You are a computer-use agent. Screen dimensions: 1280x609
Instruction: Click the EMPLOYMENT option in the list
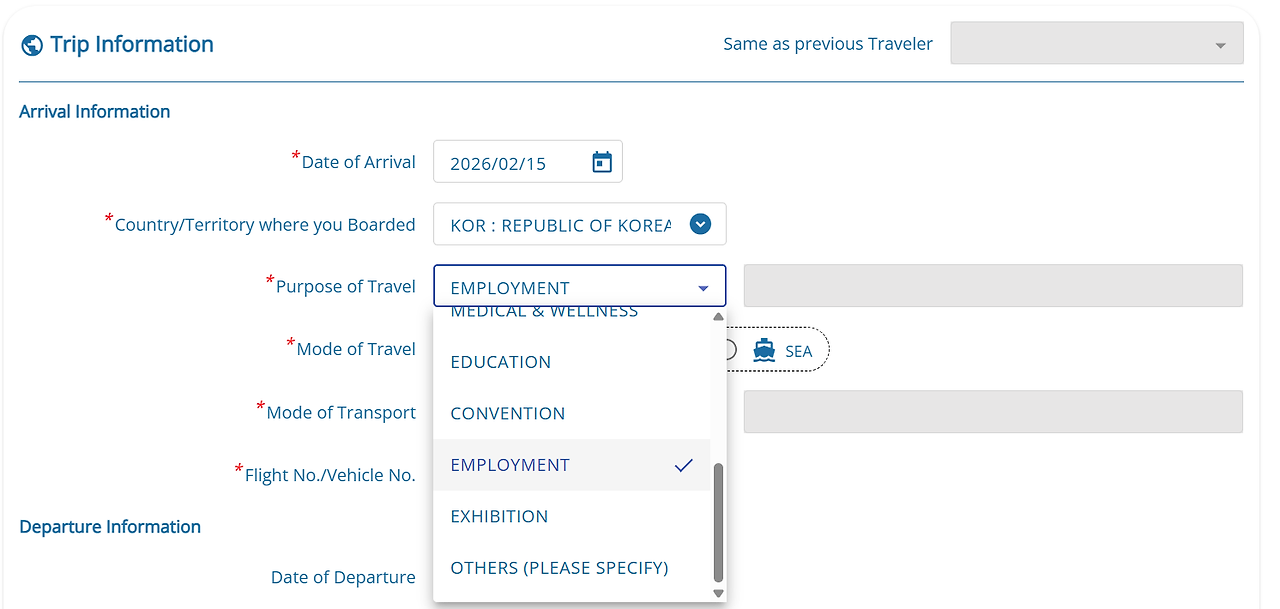tap(510, 465)
